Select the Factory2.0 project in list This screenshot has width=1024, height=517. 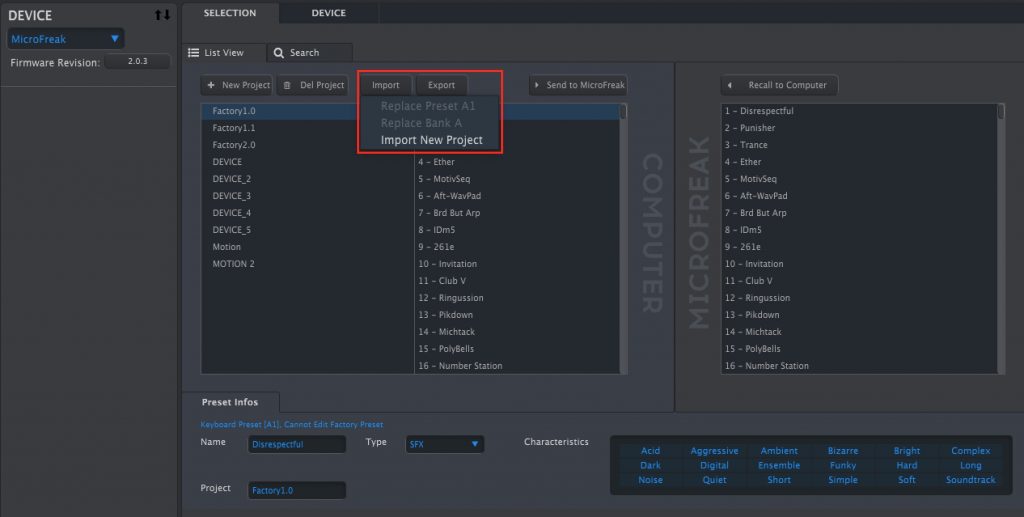tap(234, 145)
